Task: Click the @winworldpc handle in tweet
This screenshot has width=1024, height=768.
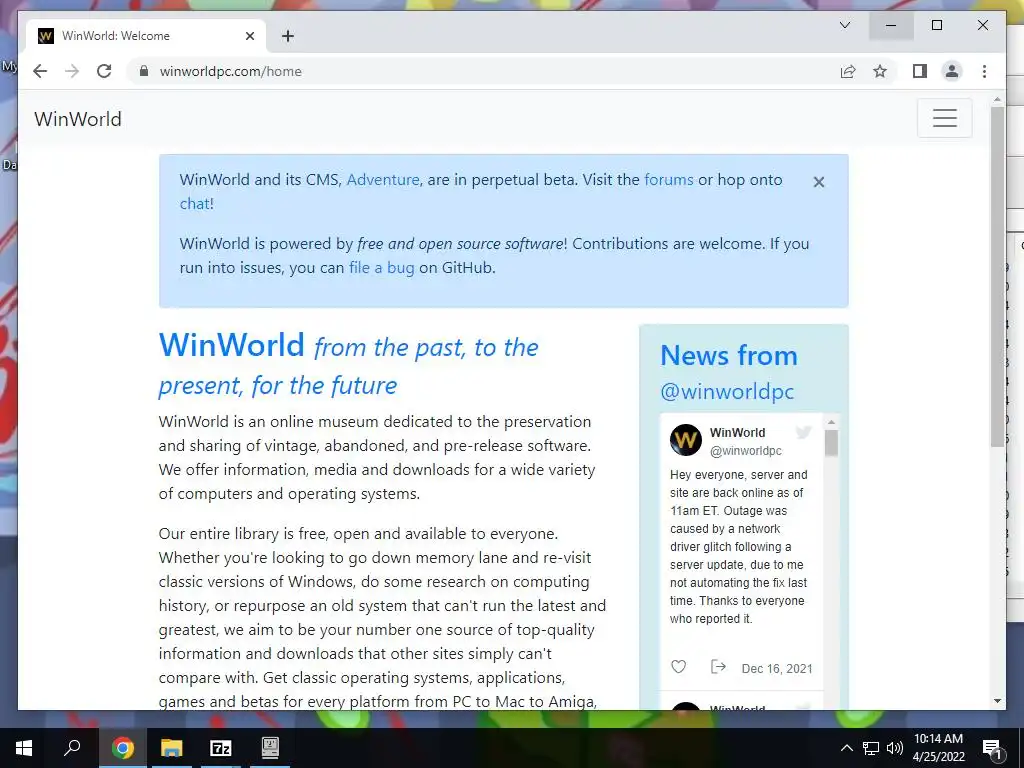Action: coord(746,451)
